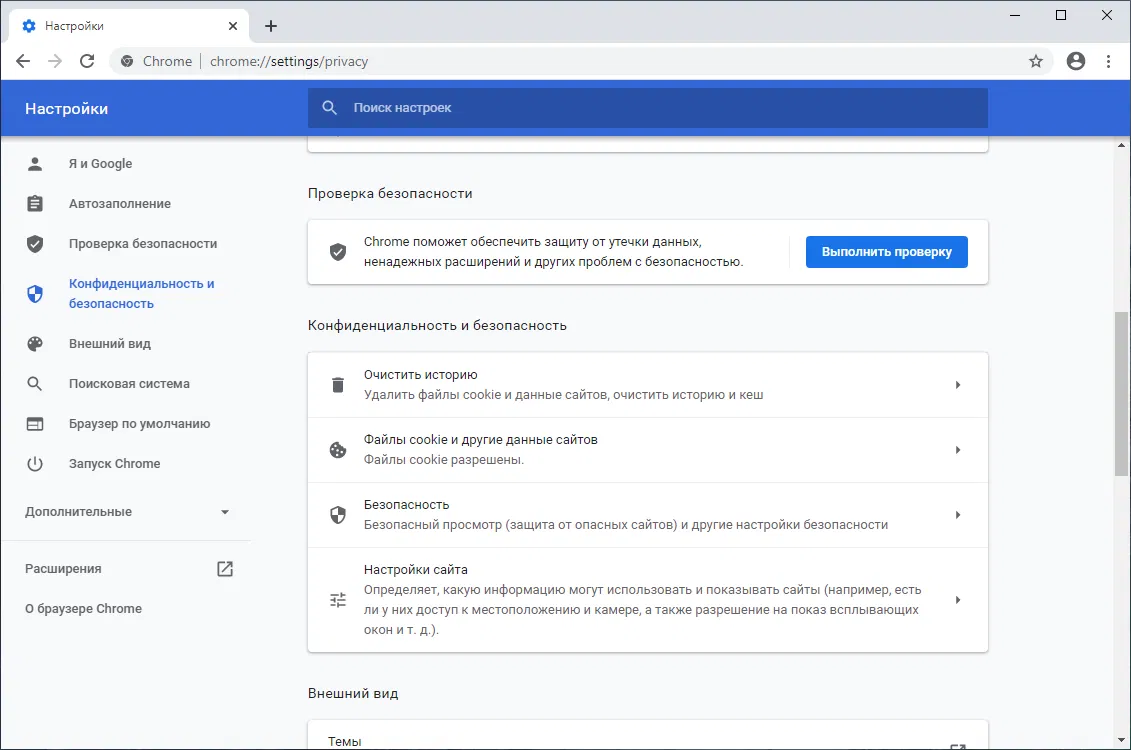Click the back navigation arrow
This screenshot has width=1131, height=750.
click(23, 61)
